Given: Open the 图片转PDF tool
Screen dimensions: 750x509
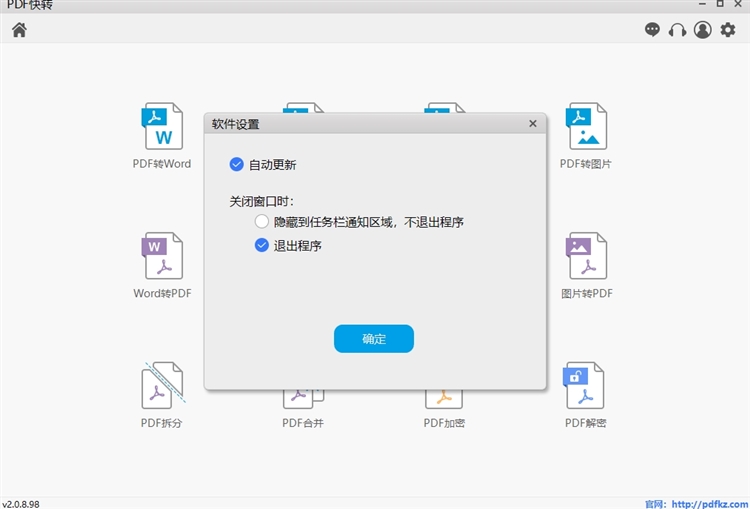Looking at the screenshot, I should click(x=587, y=266).
